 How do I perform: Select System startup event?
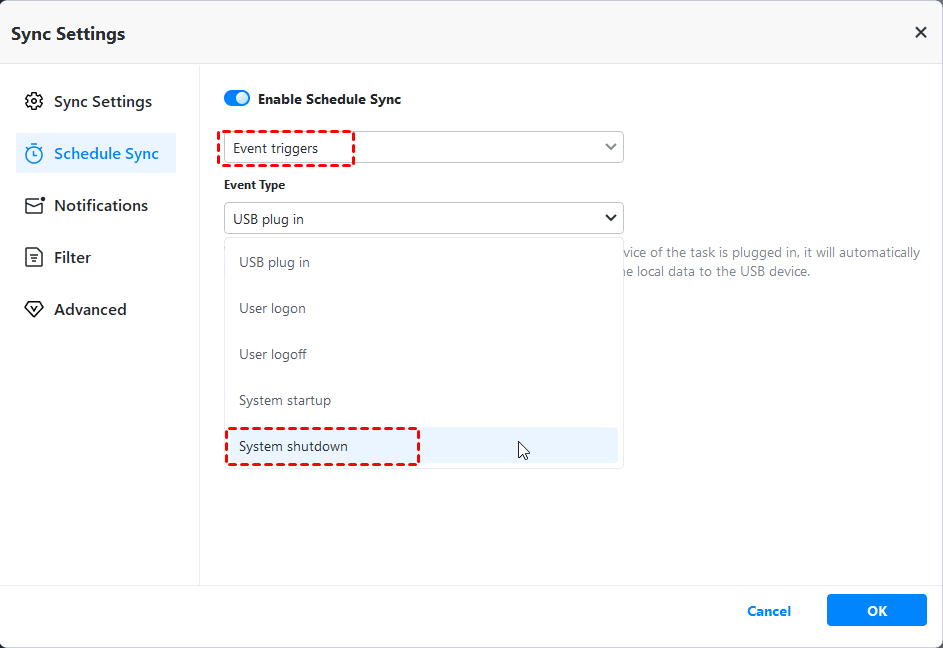pos(285,400)
